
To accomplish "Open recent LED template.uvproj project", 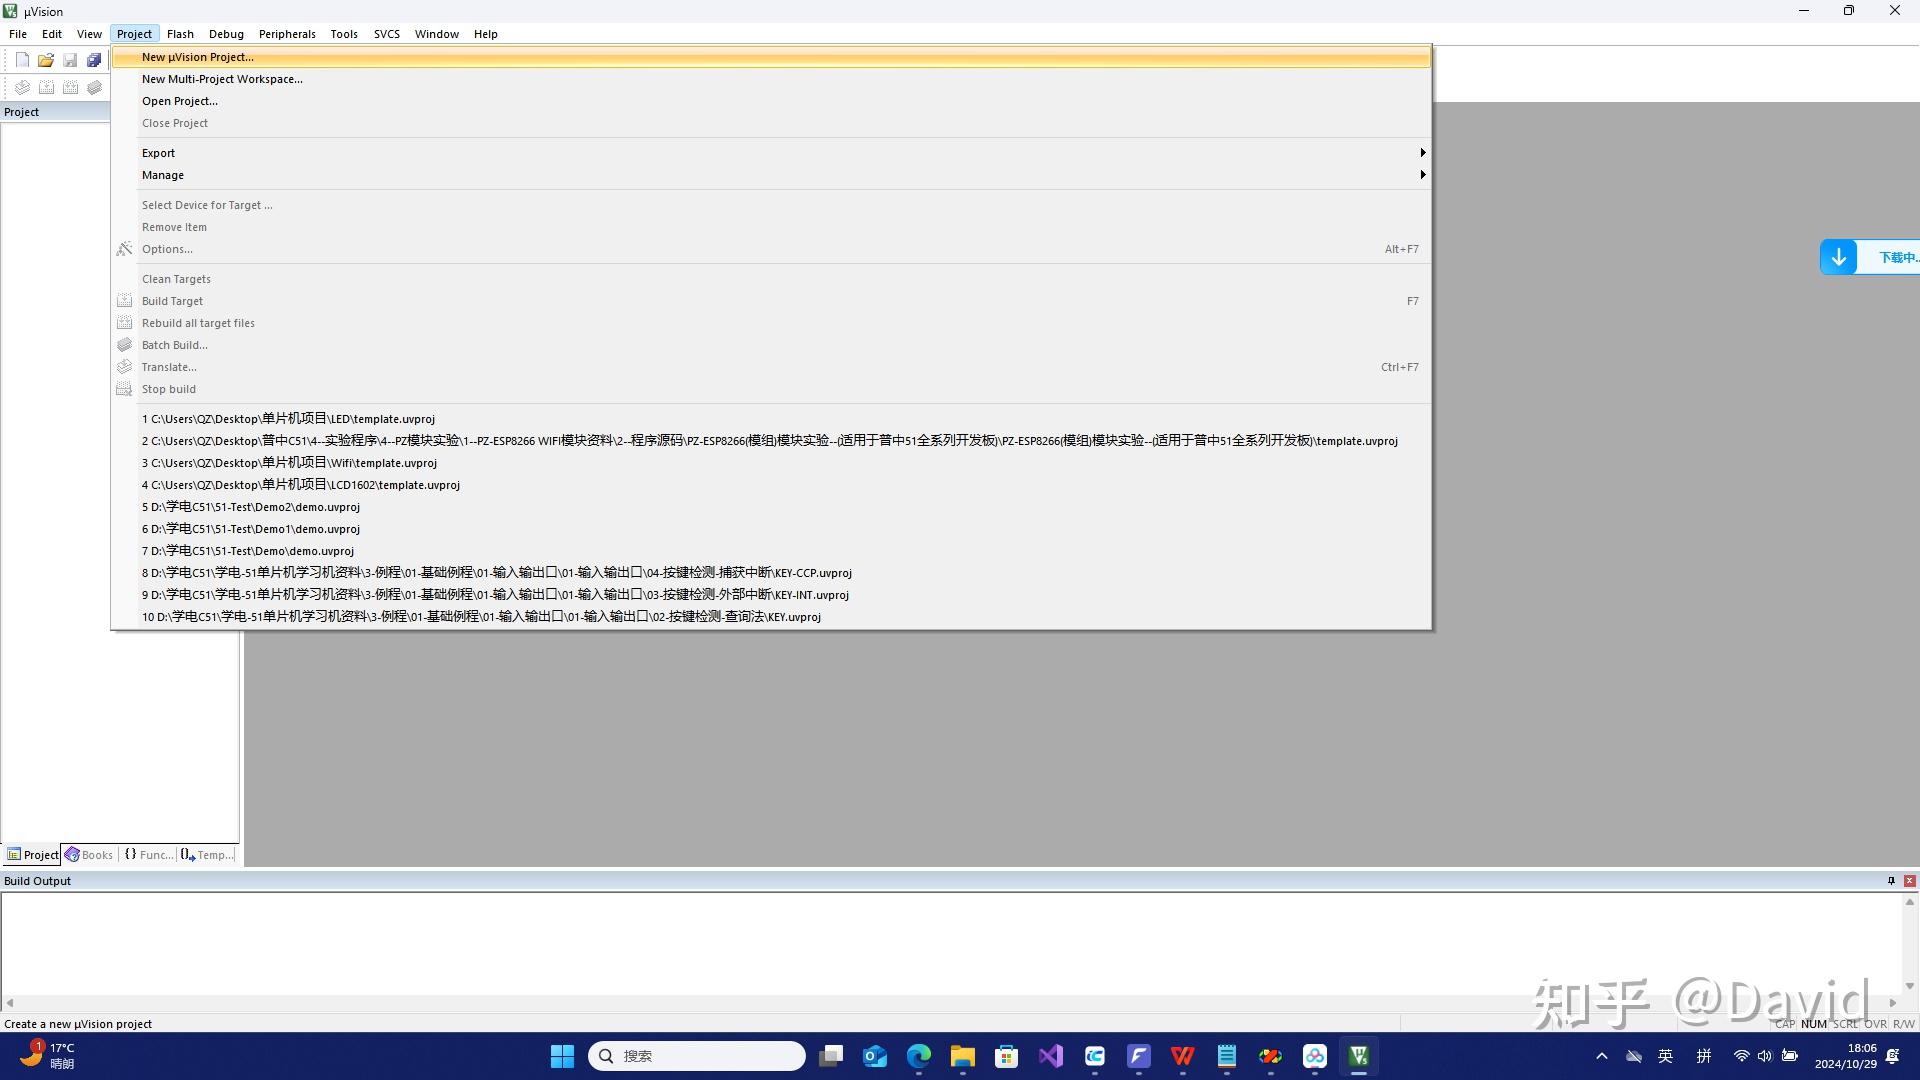I will (x=288, y=419).
